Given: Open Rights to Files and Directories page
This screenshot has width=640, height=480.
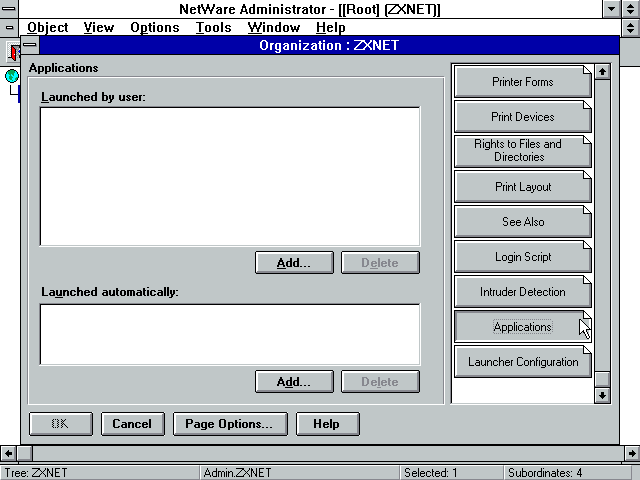Looking at the screenshot, I should (x=523, y=151).
